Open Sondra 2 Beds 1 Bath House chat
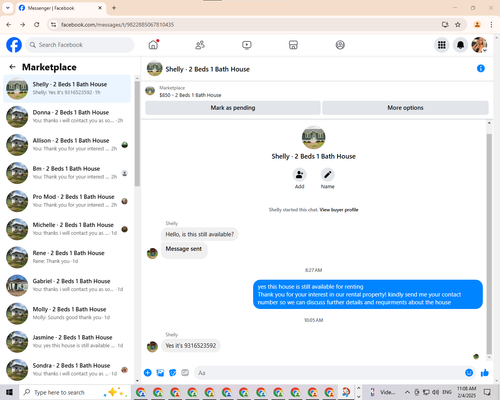The image size is (500, 400). point(67,369)
